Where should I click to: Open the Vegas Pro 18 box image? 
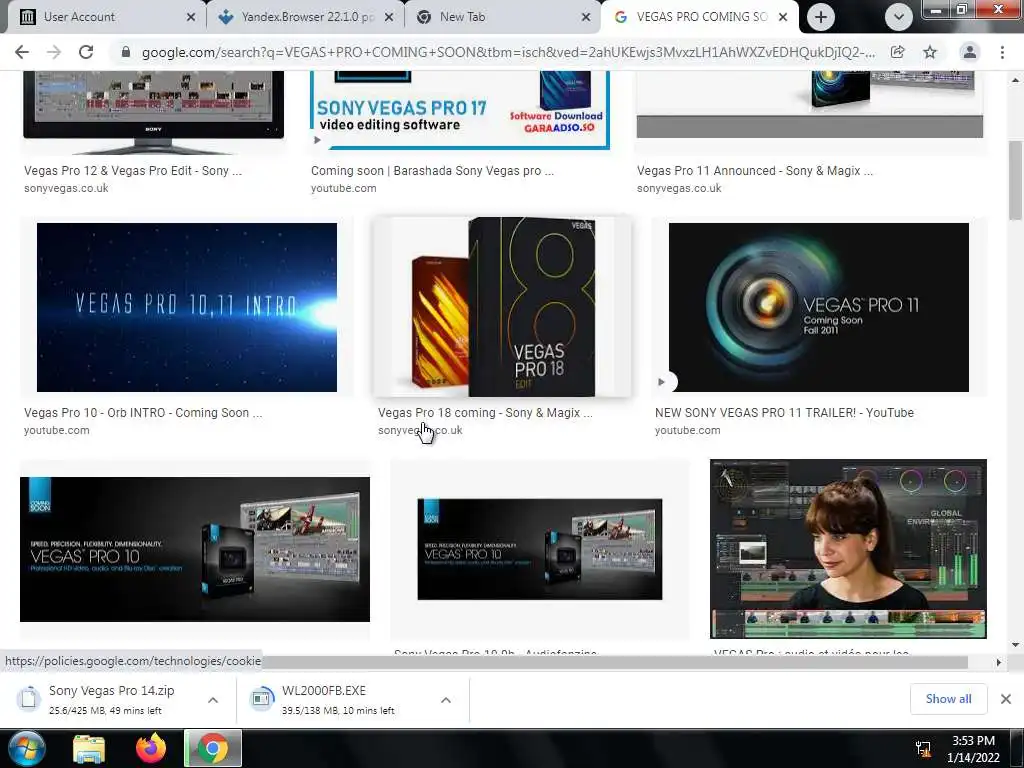pos(502,307)
